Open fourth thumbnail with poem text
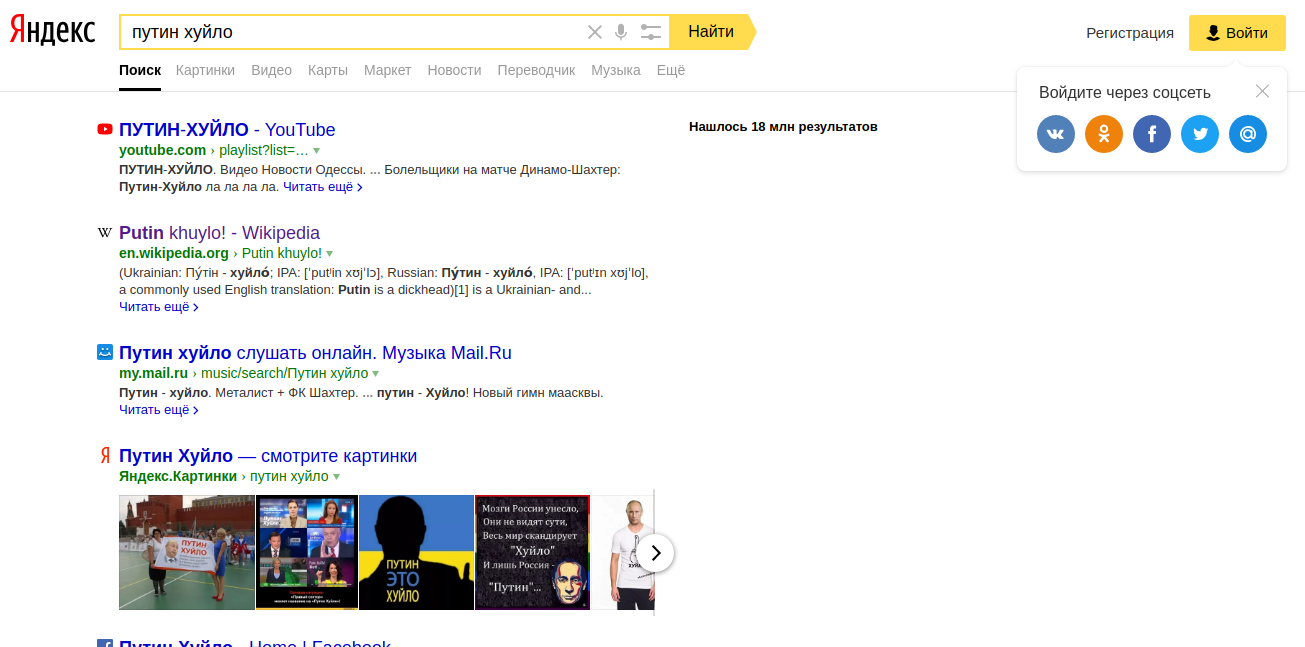 [x=533, y=552]
